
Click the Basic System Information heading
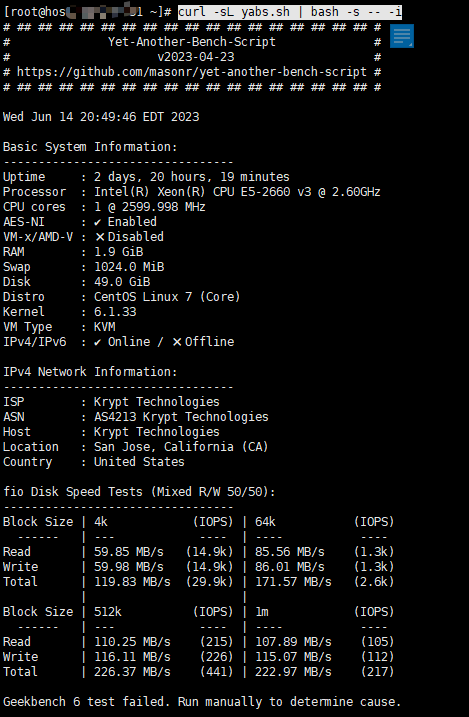90,147
